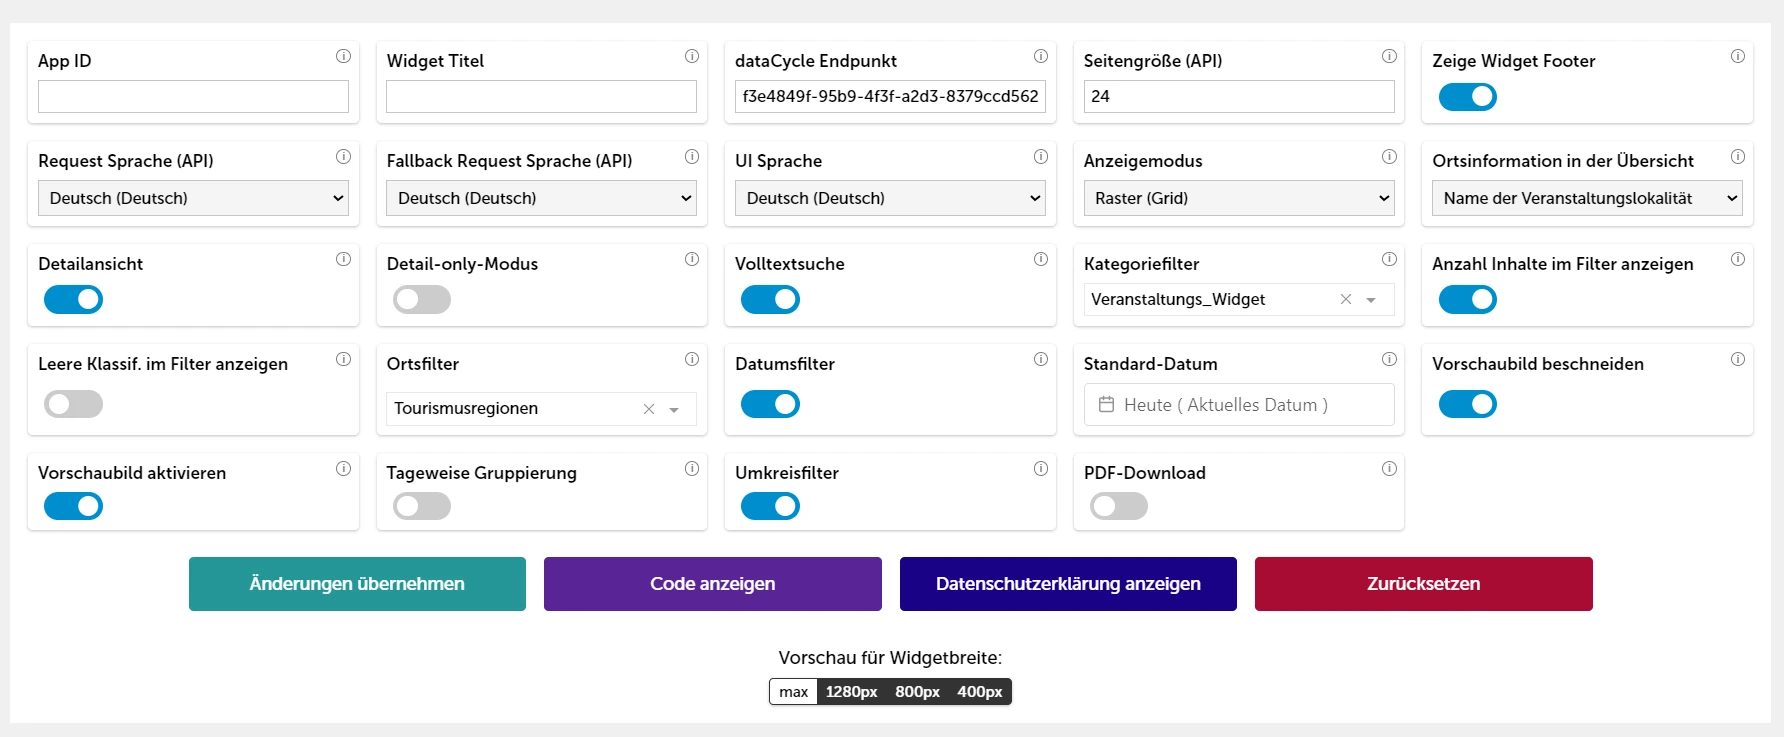Show info for Vorschaubild aktivieren
Viewport: 1784px width, 737px height.
coord(343,468)
